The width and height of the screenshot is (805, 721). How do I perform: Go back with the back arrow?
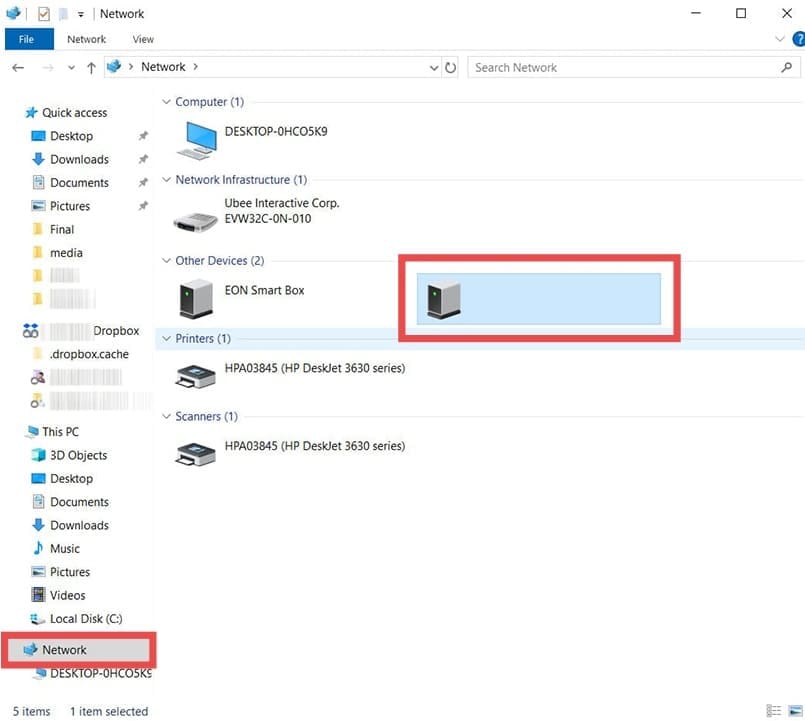point(18,68)
